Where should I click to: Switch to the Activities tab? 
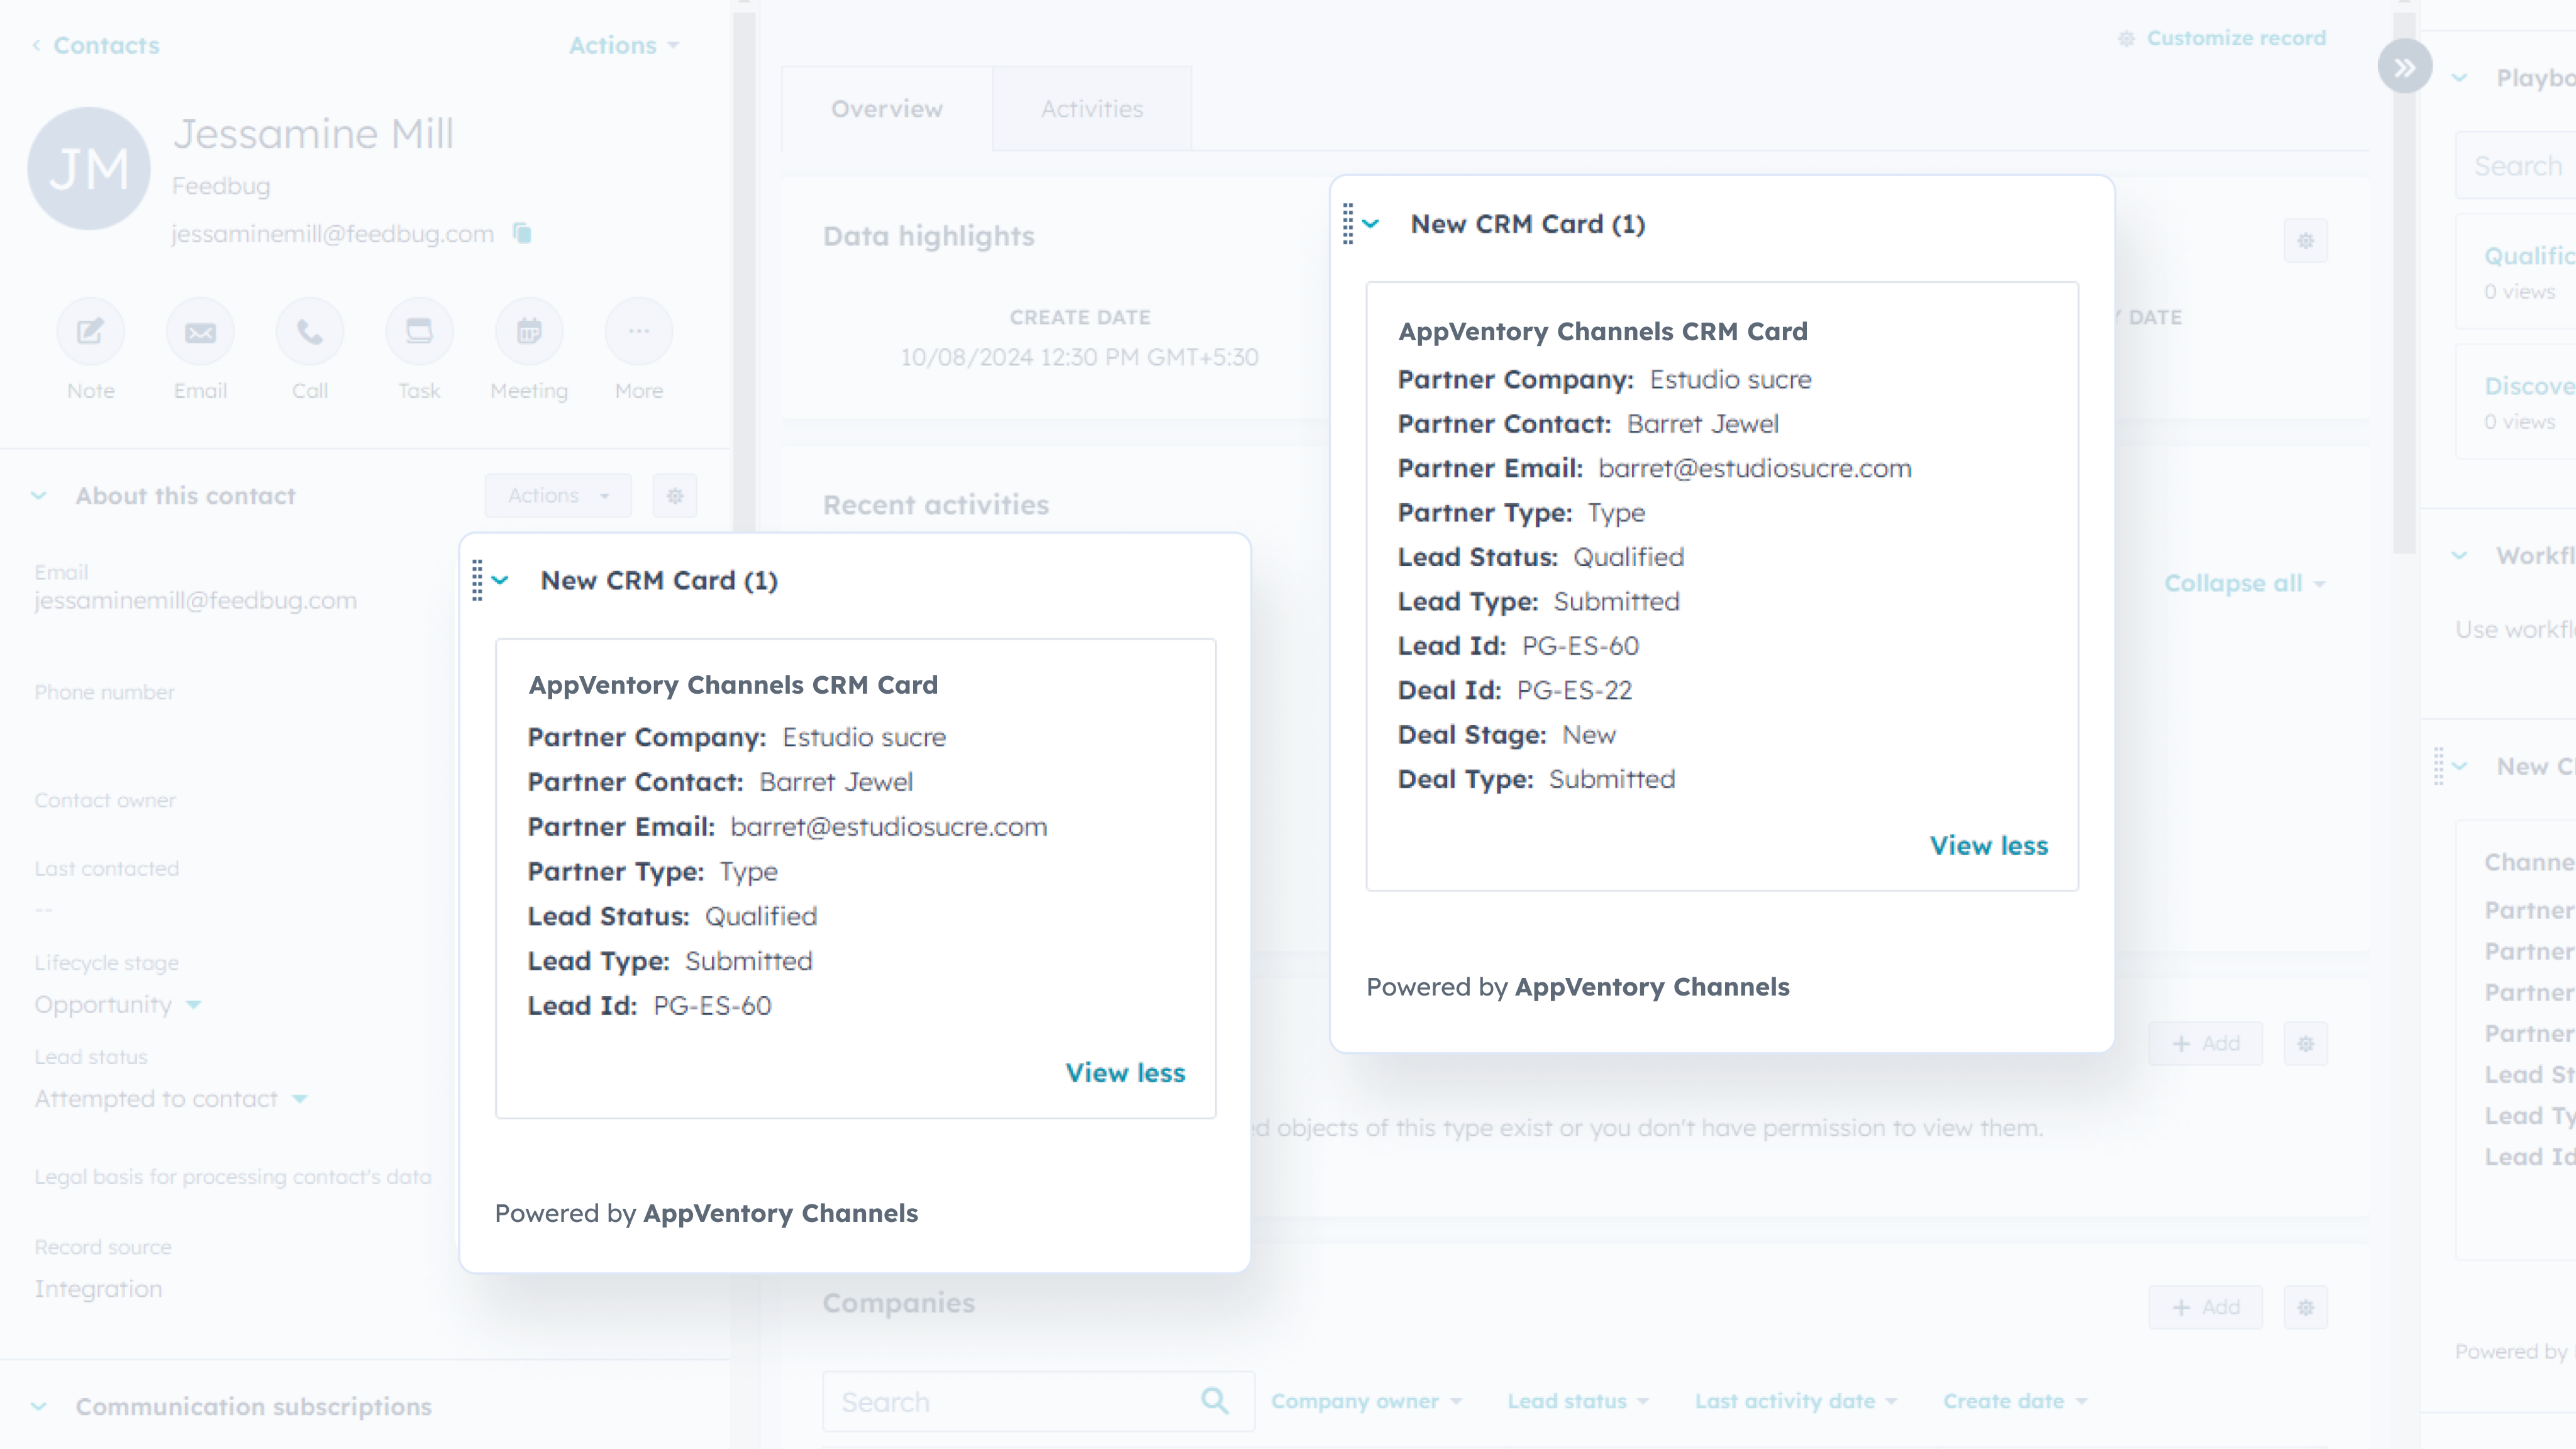point(1091,108)
